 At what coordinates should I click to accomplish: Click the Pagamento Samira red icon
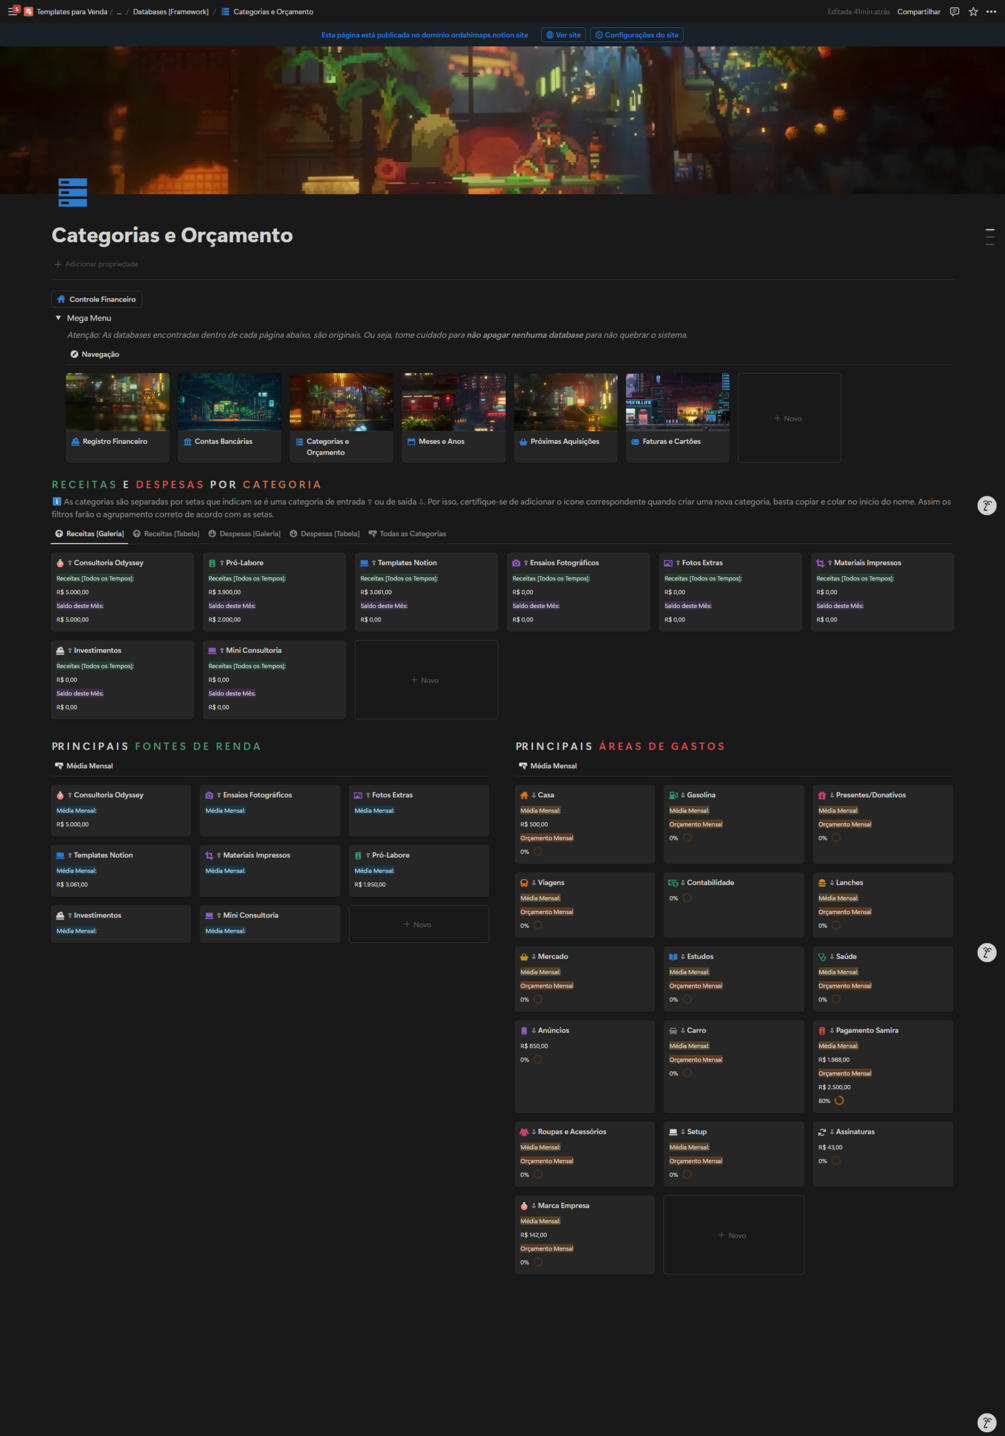tap(822, 1030)
